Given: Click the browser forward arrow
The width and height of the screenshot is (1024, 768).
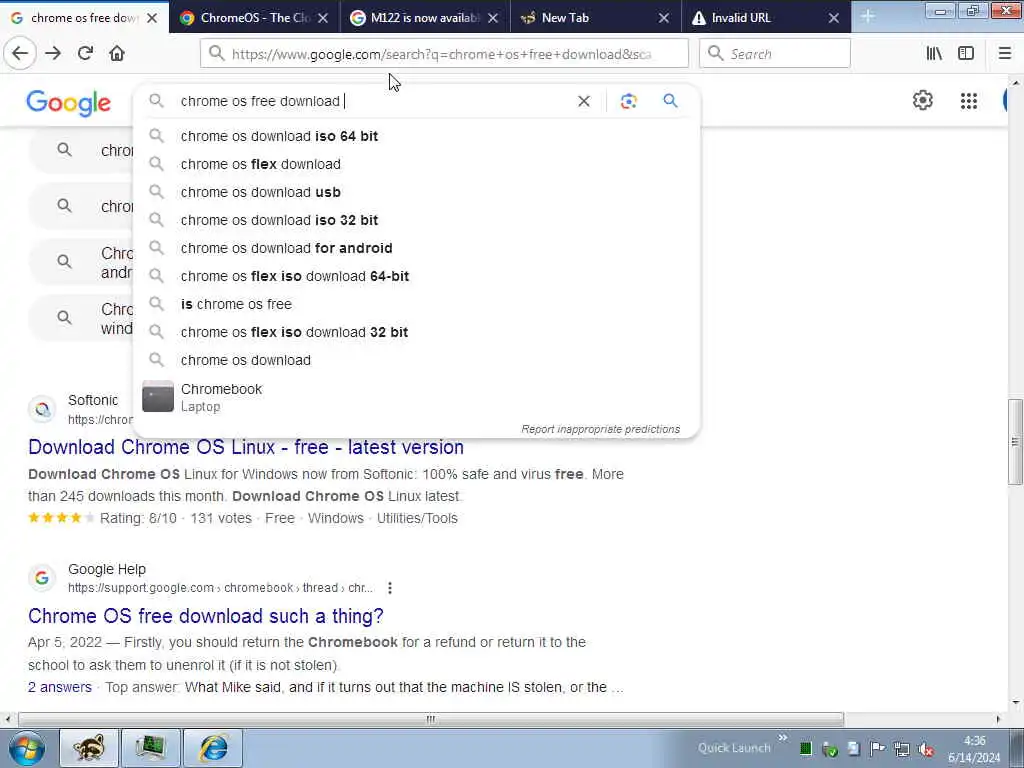Looking at the screenshot, I should [53, 54].
